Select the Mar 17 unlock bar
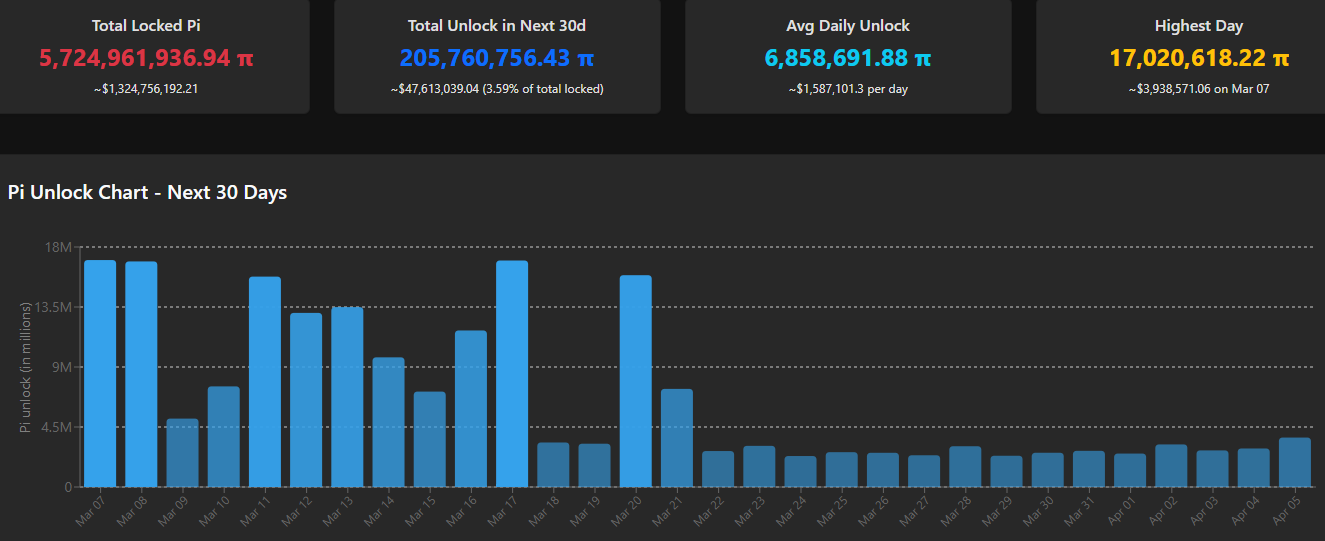The height and width of the screenshot is (541, 1325). [512, 373]
